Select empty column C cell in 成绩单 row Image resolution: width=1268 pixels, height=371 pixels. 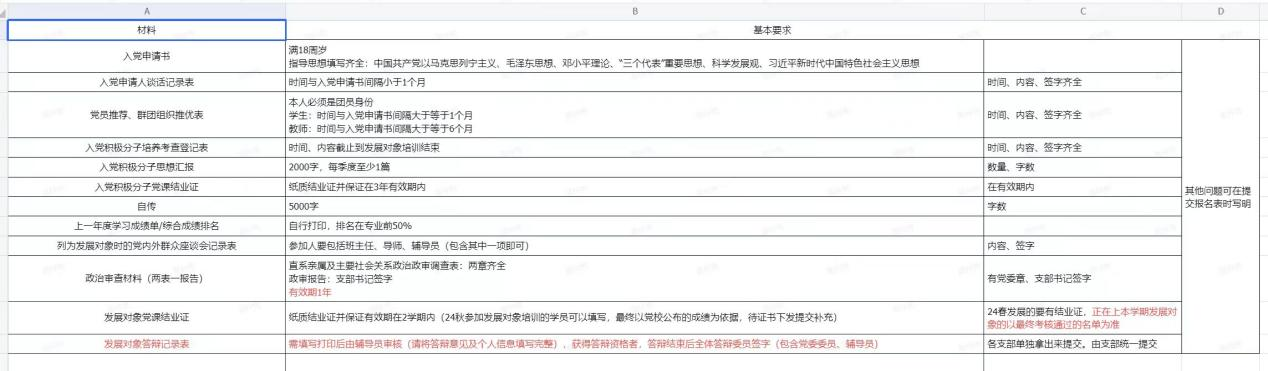[x=1083, y=226]
